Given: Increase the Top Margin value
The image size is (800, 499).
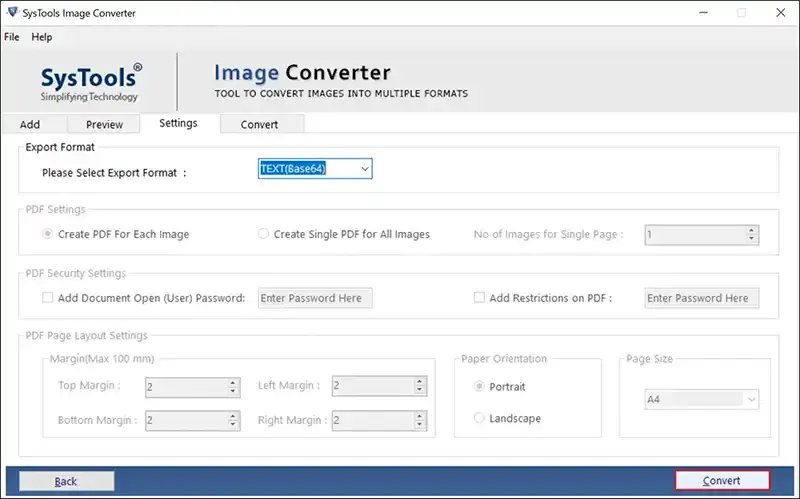Looking at the screenshot, I should point(233,383).
